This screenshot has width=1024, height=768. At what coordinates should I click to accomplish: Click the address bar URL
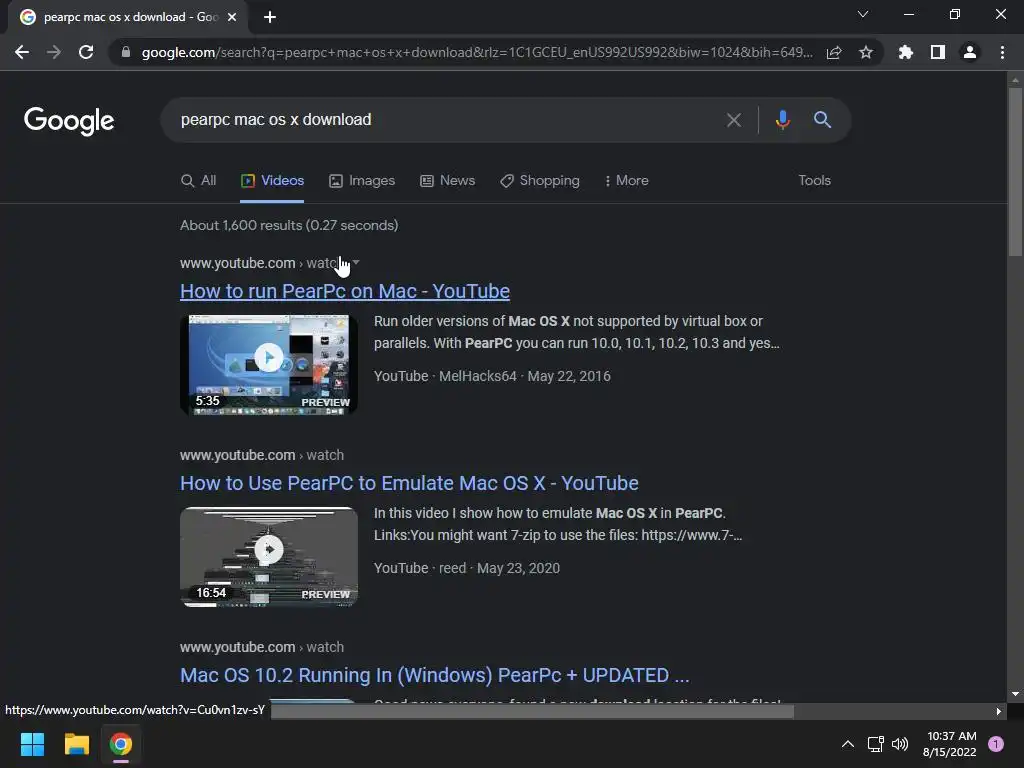[477, 52]
